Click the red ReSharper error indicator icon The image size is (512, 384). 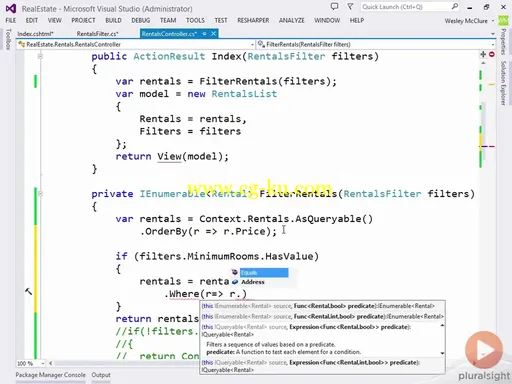pyautogui.click(x=492, y=54)
